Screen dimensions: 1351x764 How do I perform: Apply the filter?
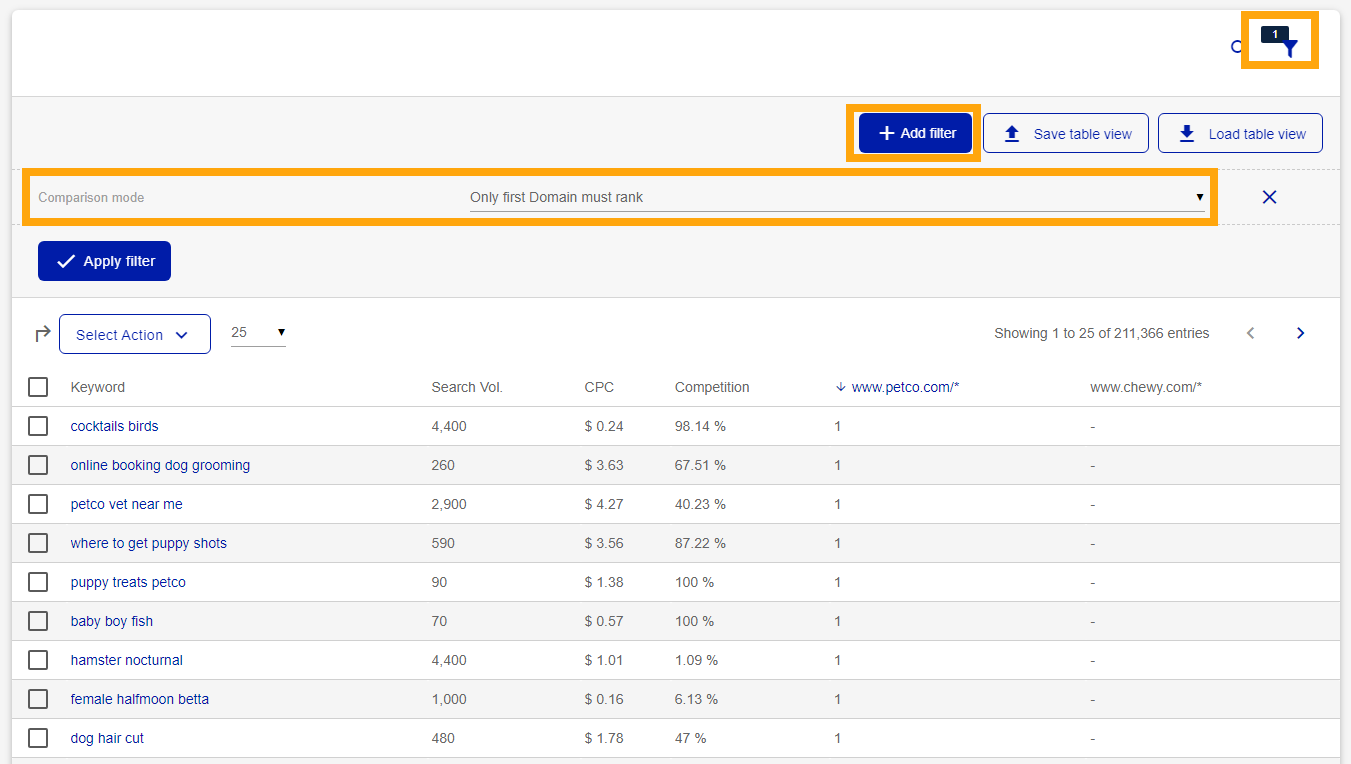pyautogui.click(x=104, y=261)
